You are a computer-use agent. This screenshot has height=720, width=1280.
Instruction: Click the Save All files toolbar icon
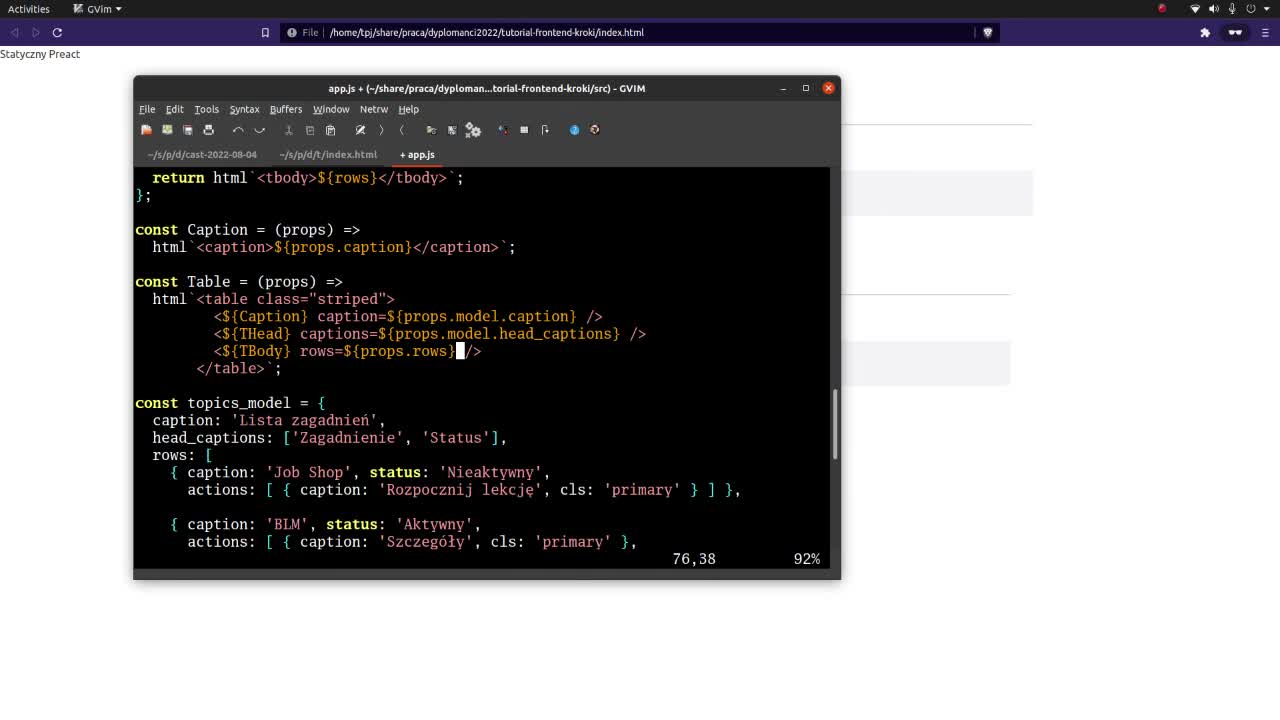pyautogui.click(x=188, y=130)
